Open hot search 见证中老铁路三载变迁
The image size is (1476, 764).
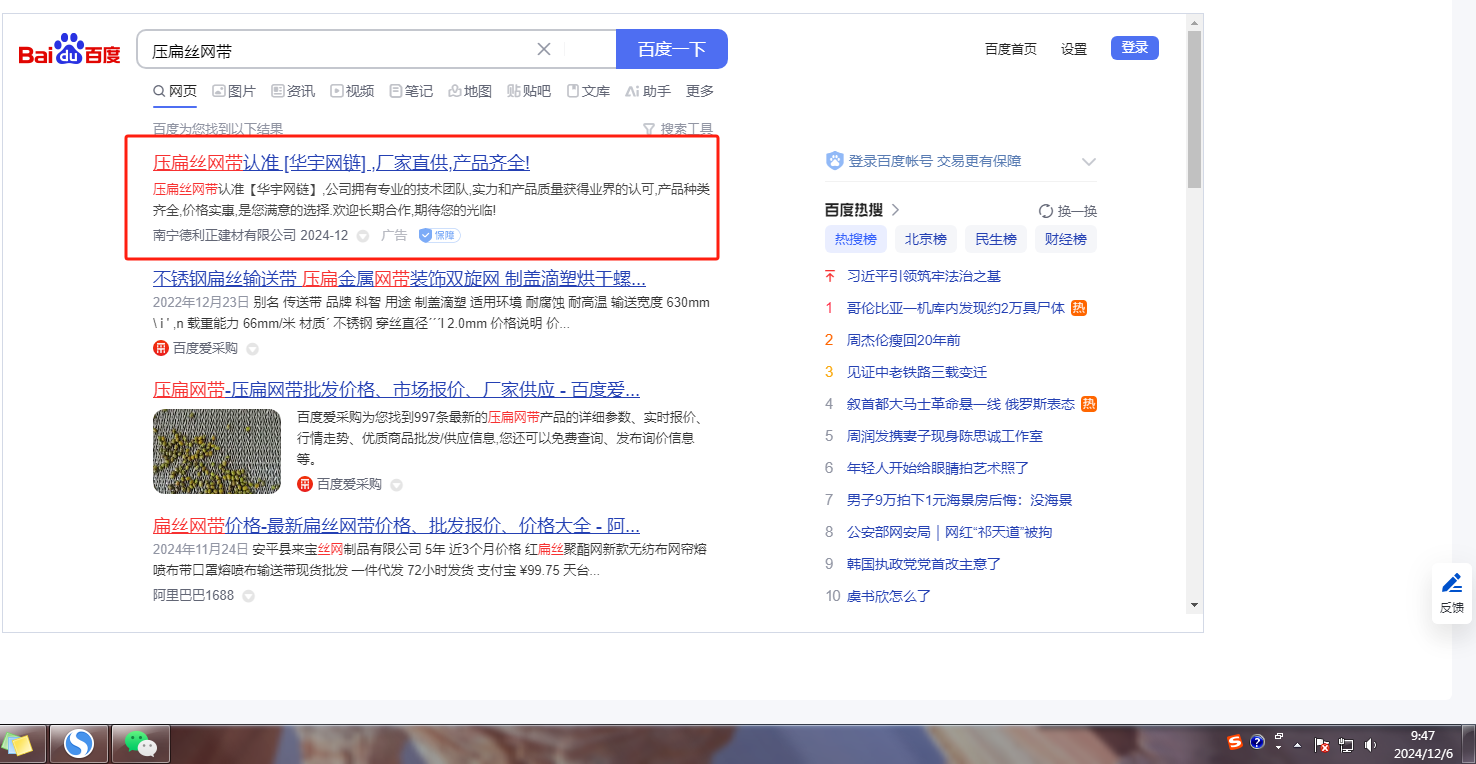pos(917,372)
